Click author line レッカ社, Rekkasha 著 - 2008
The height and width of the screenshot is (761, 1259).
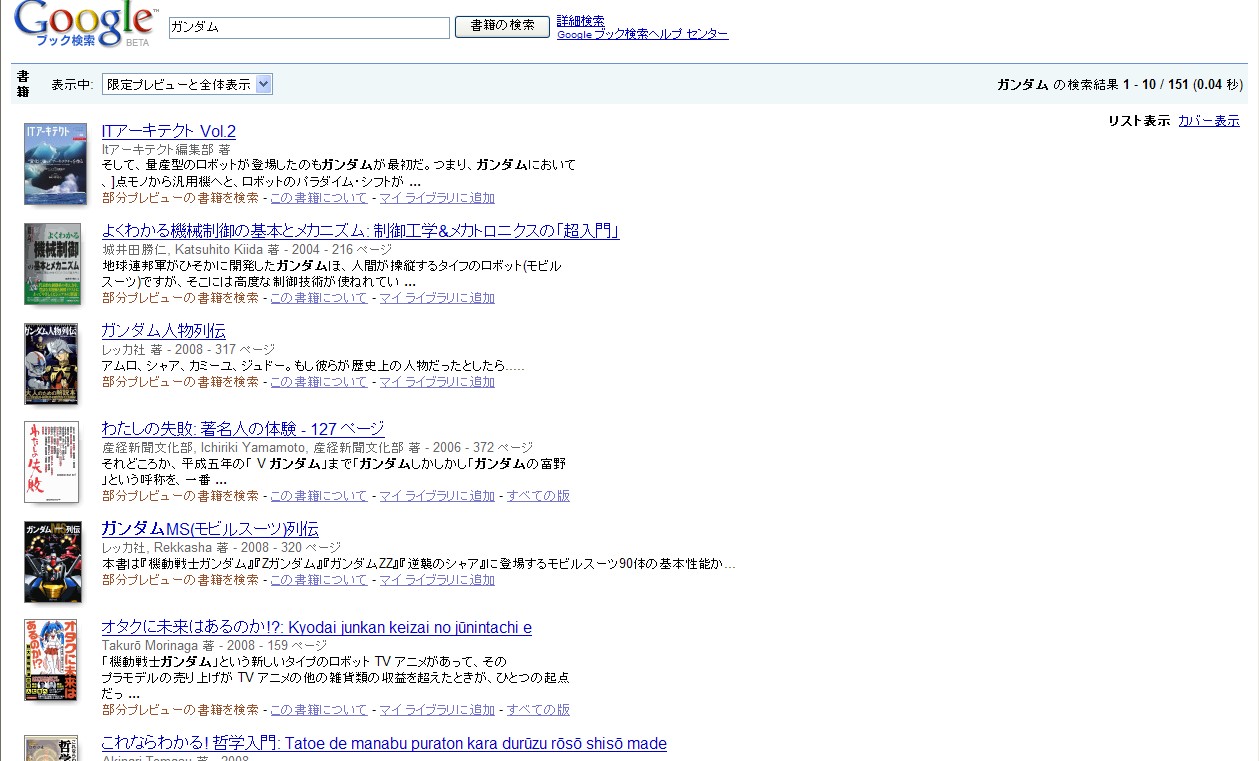pyautogui.click(x=221, y=548)
